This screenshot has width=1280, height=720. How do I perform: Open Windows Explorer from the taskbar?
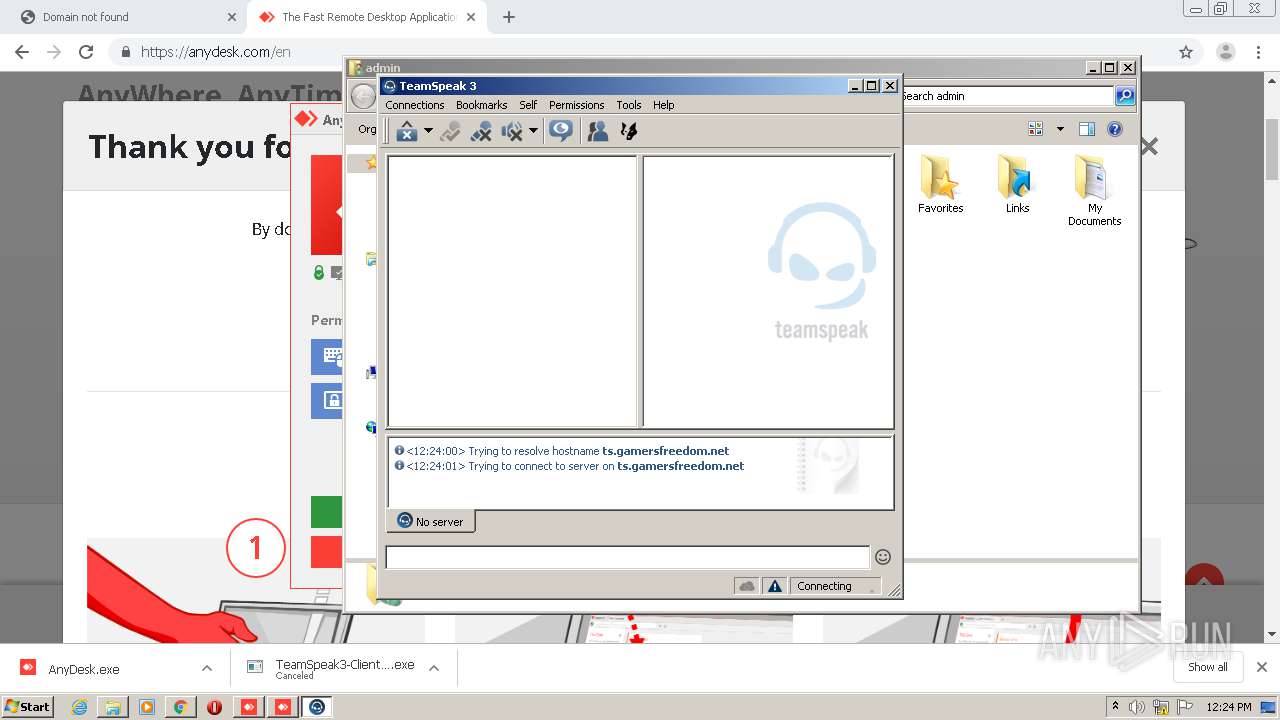tap(113, 707)
